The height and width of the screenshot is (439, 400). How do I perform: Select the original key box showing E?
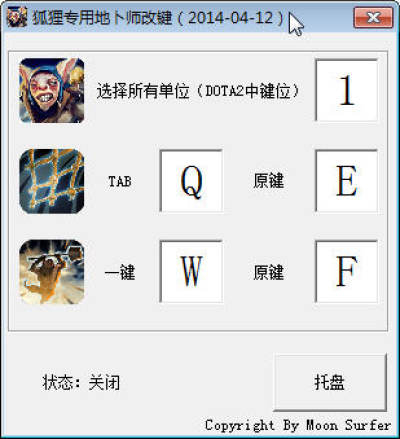pos(346,181)
